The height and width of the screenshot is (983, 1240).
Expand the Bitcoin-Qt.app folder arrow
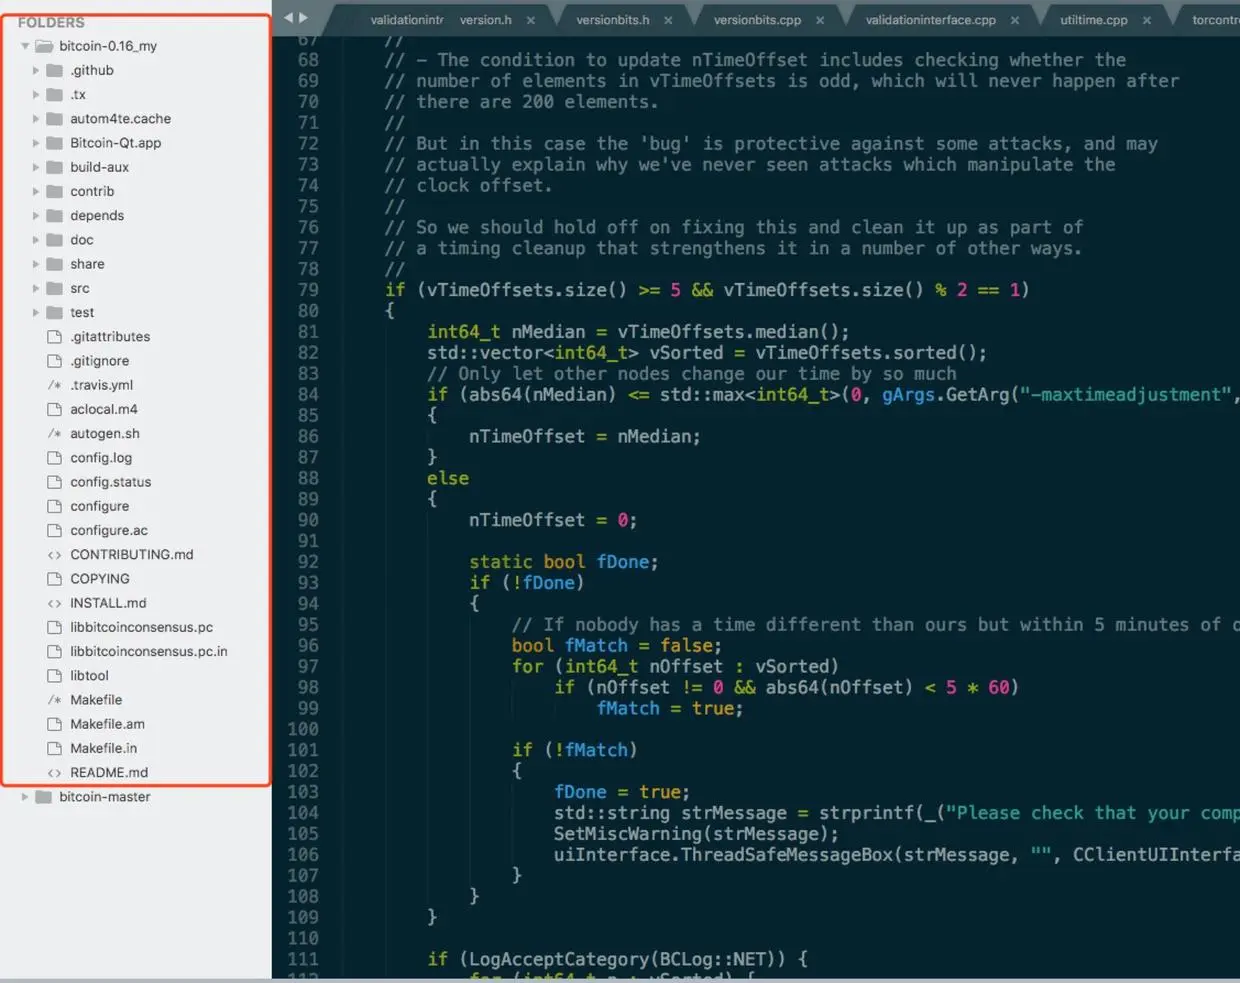coord(36,143)
